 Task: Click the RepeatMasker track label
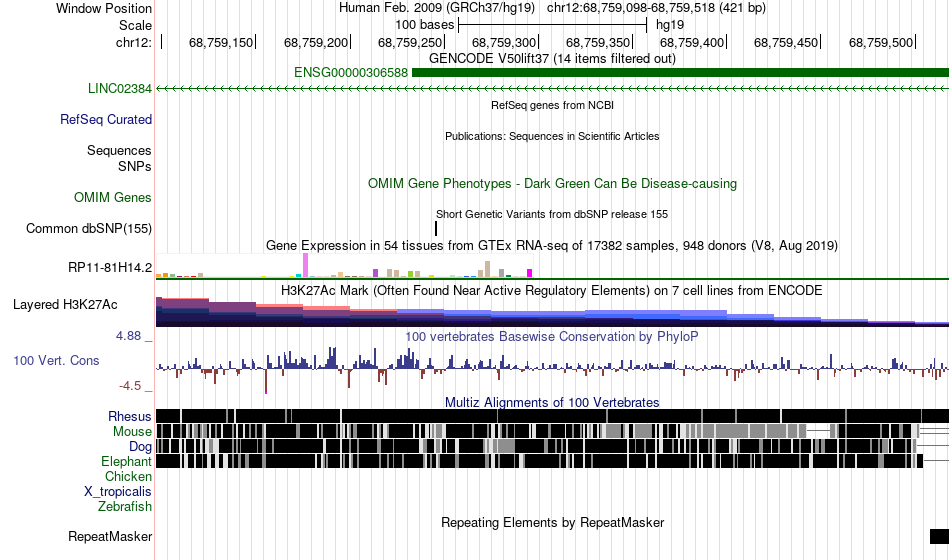[x=110, y=536]
